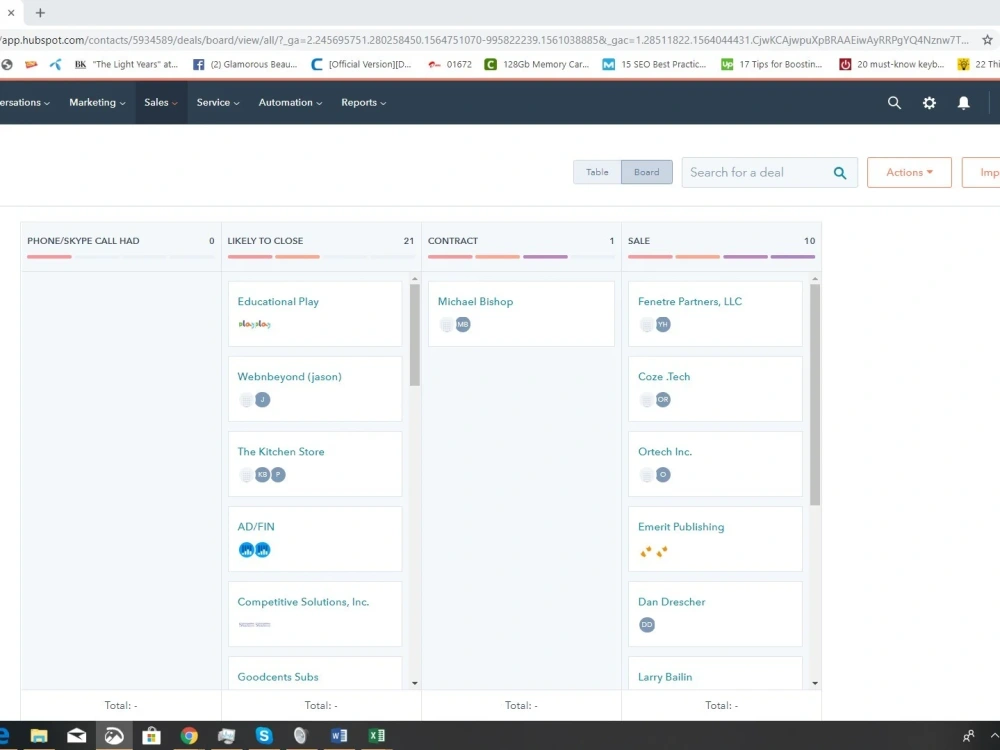The width and height of the screenshot is (1000, 750).
Task: Open Excel from the taskbar
Action: pos(376,736)
